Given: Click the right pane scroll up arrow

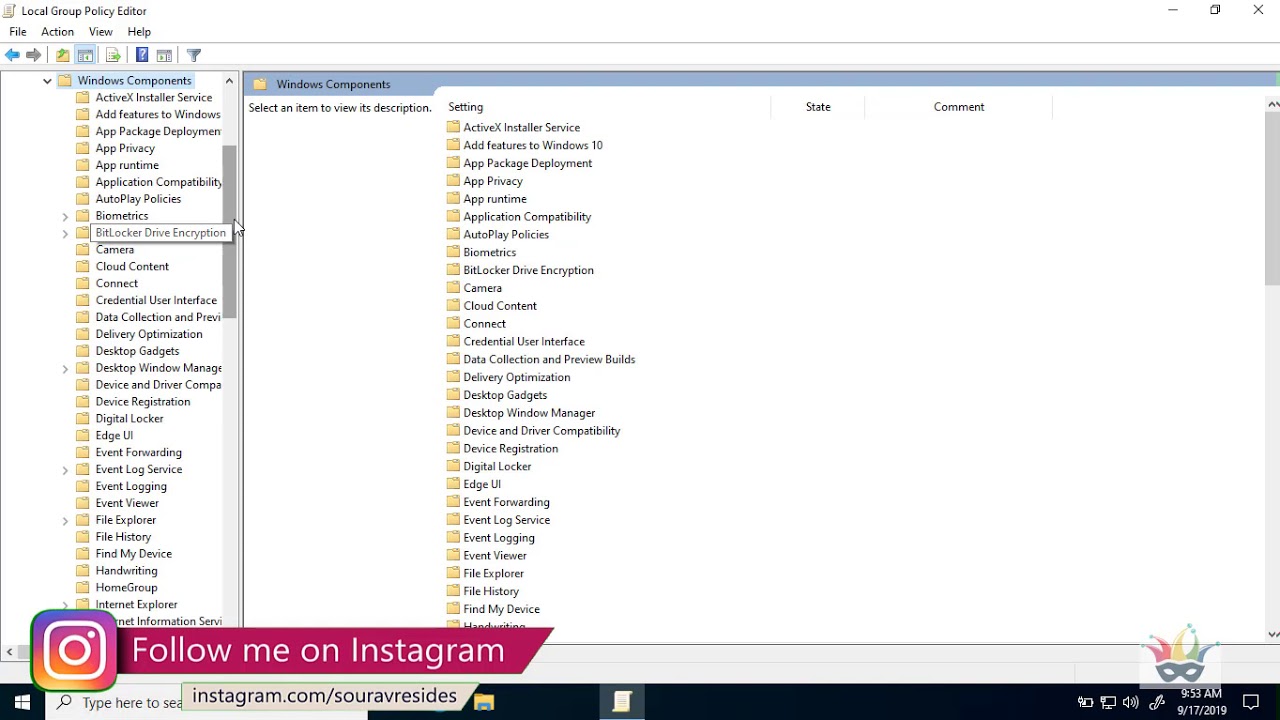Looking at the screenshot, I should click(x=1273, y=103).
